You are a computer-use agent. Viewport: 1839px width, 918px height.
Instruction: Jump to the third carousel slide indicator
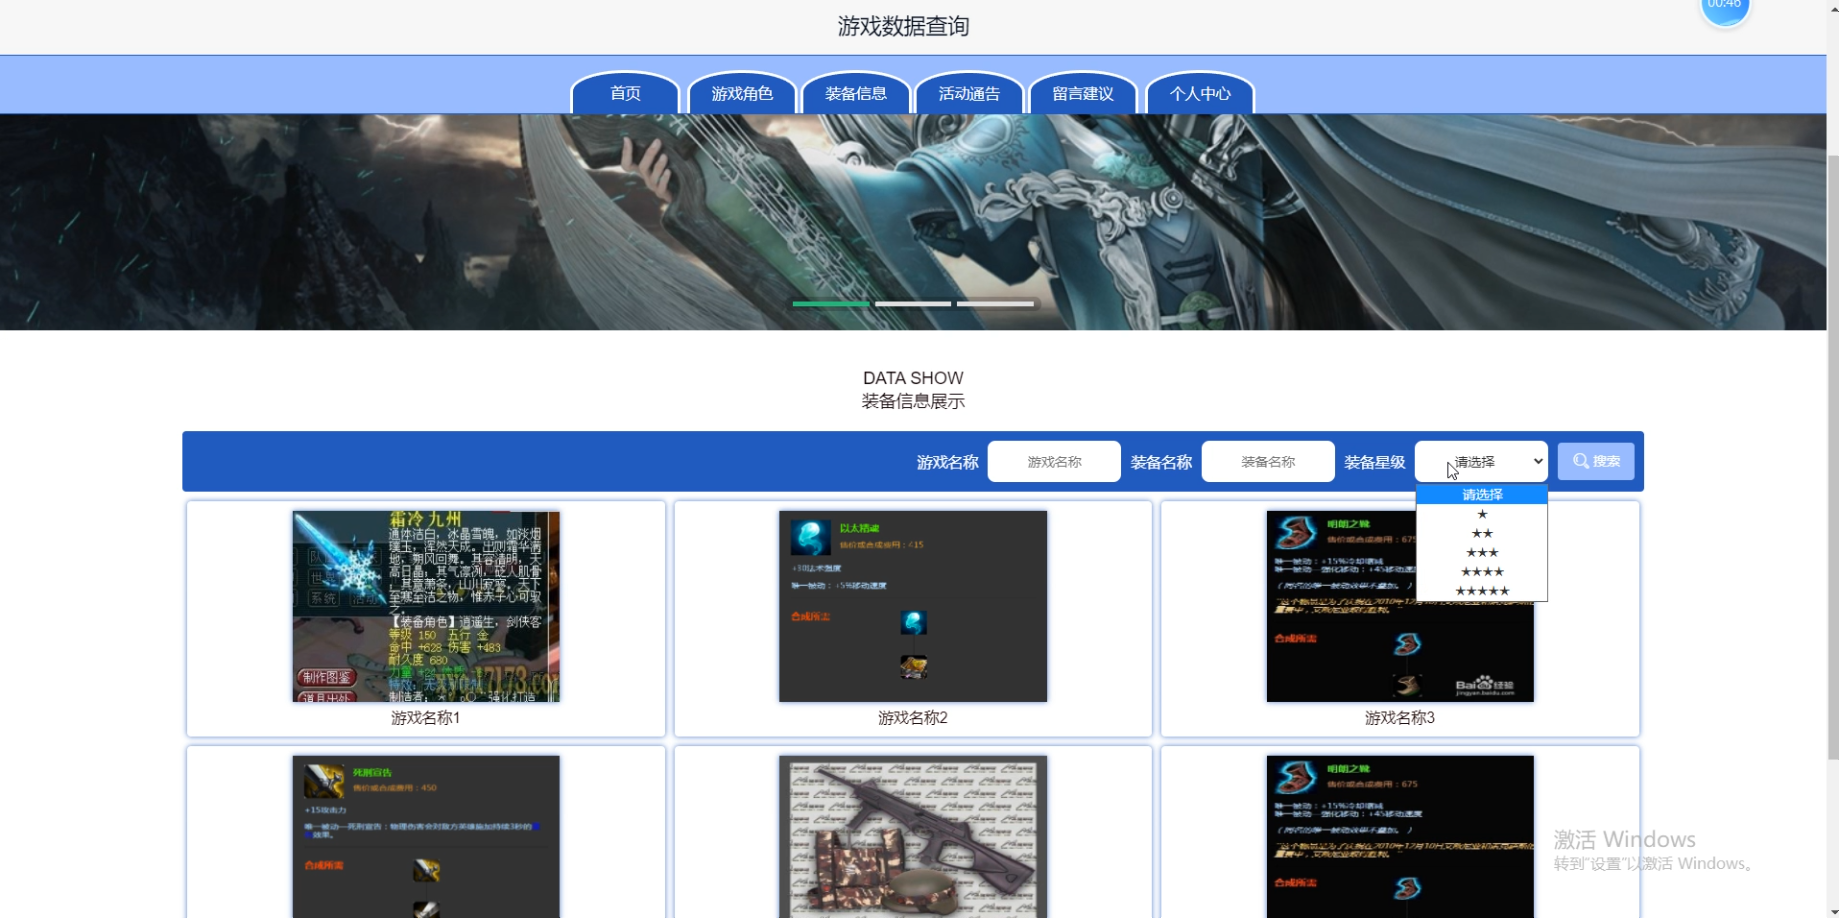995,303
